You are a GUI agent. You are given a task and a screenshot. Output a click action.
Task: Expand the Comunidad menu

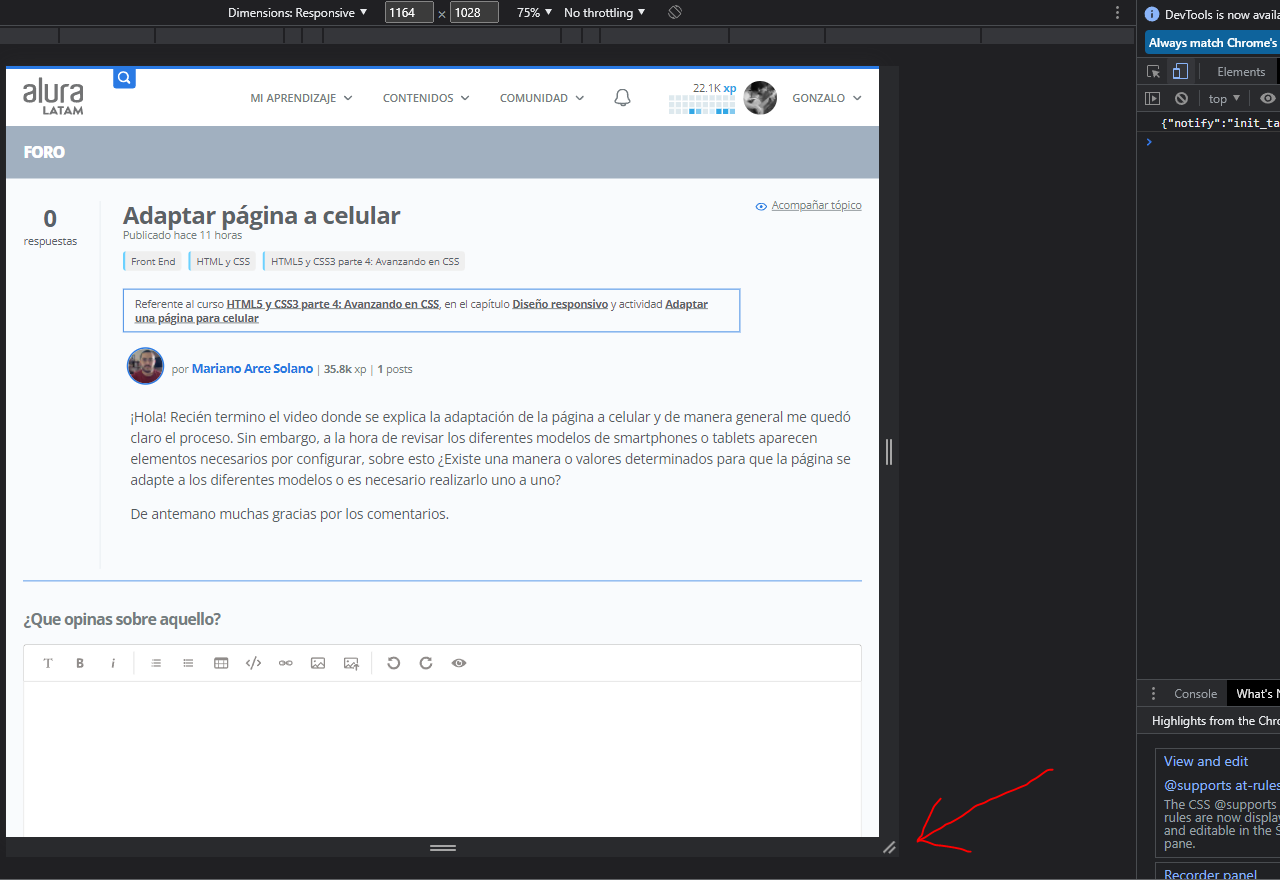tap(542, 98)
